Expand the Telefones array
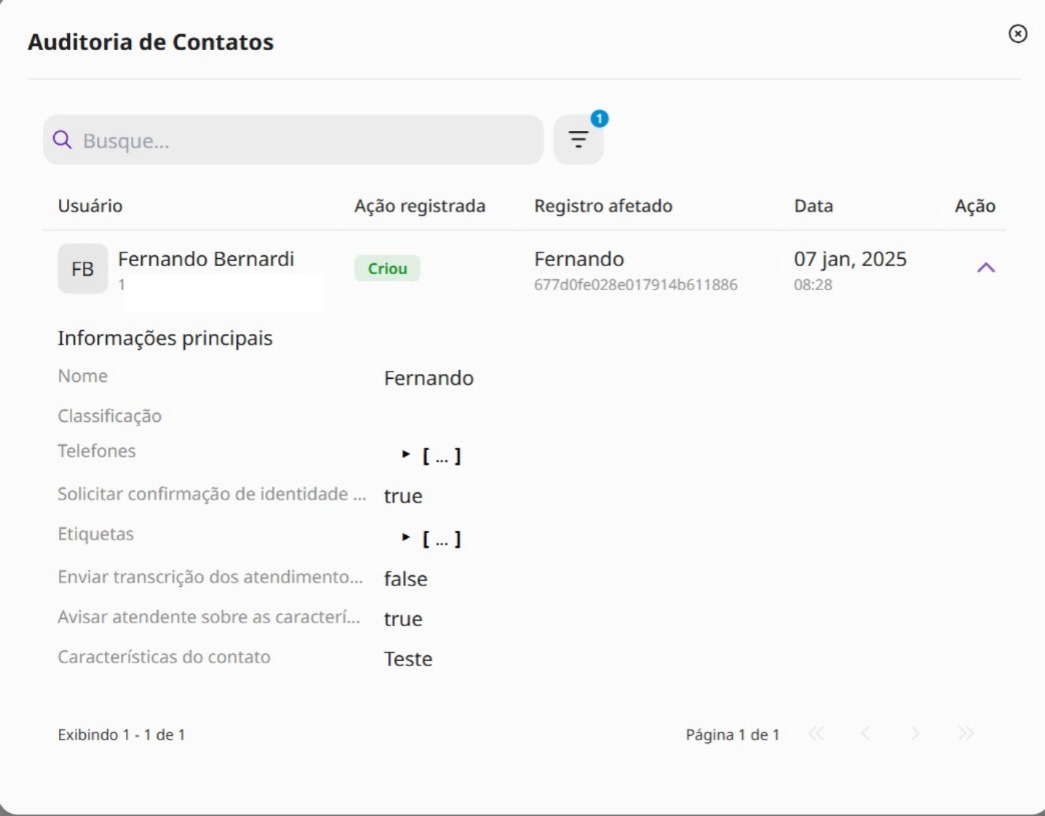The height and width of the screenshot is (816, 1045). coord(430,456)
